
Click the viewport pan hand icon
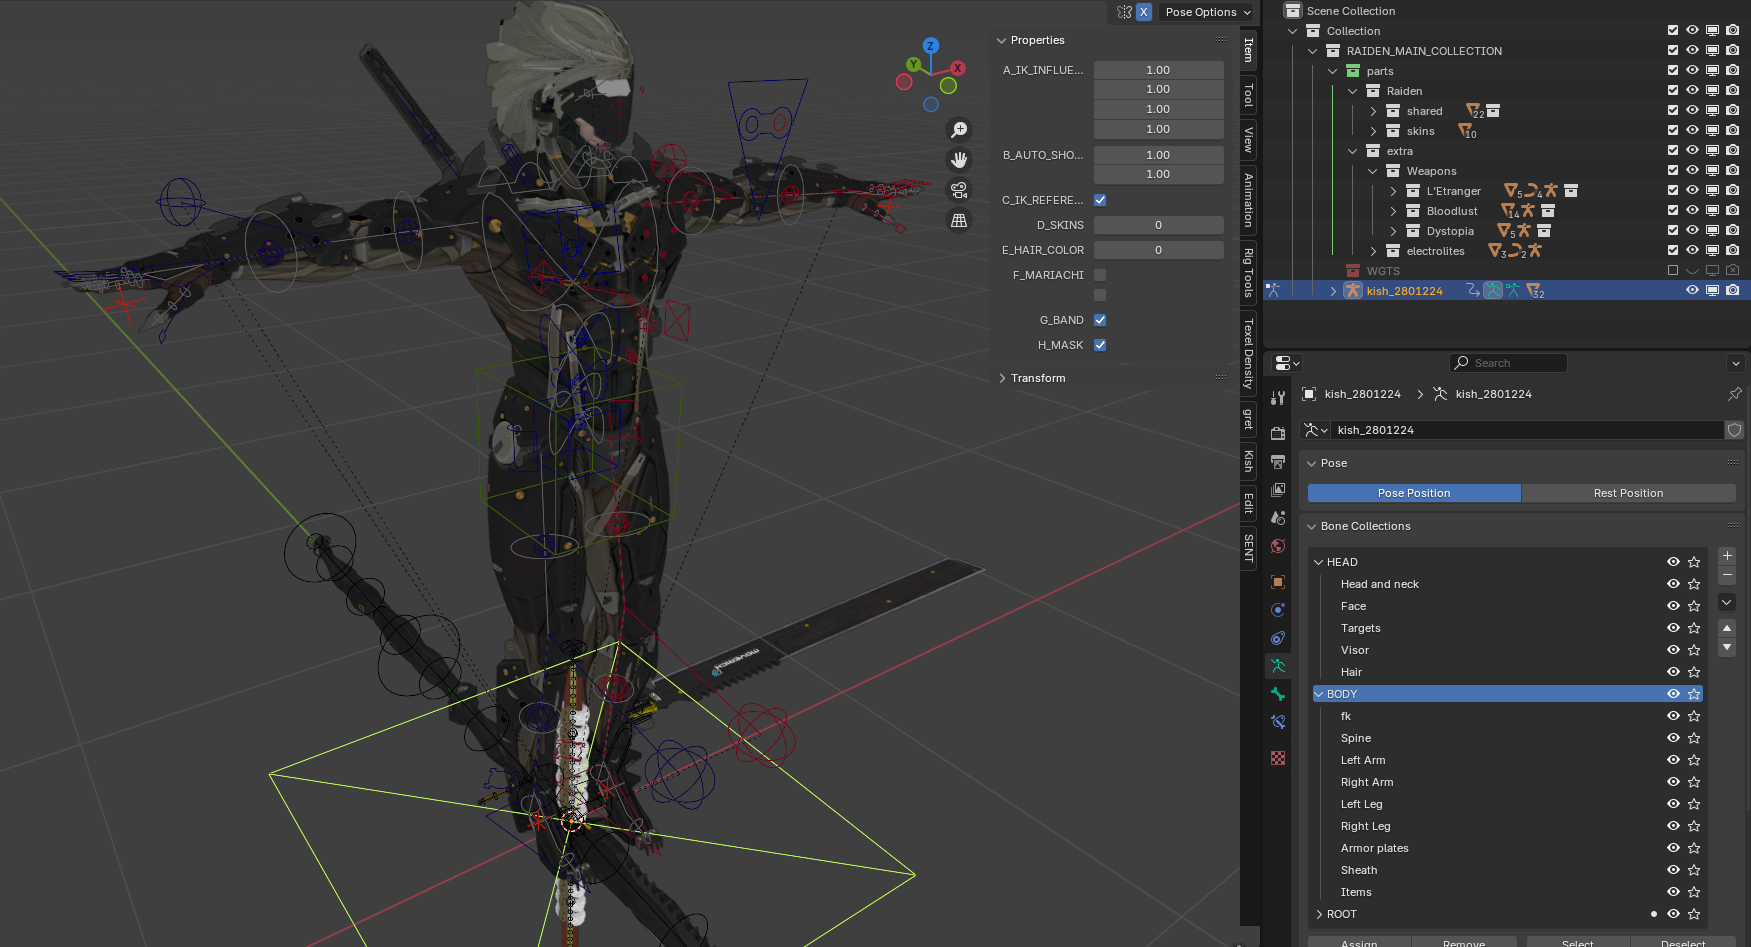click(959, 160)
